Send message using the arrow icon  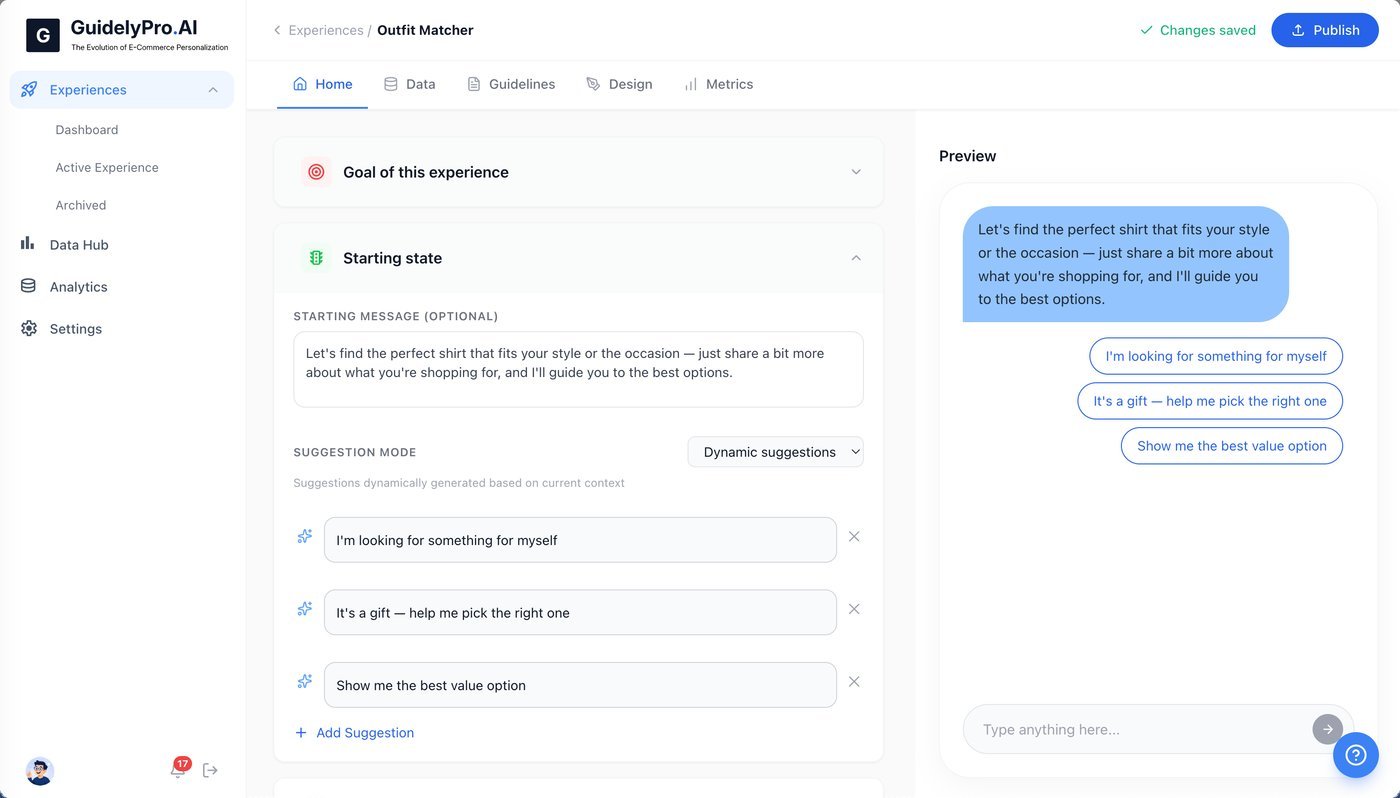point(1327,729)
